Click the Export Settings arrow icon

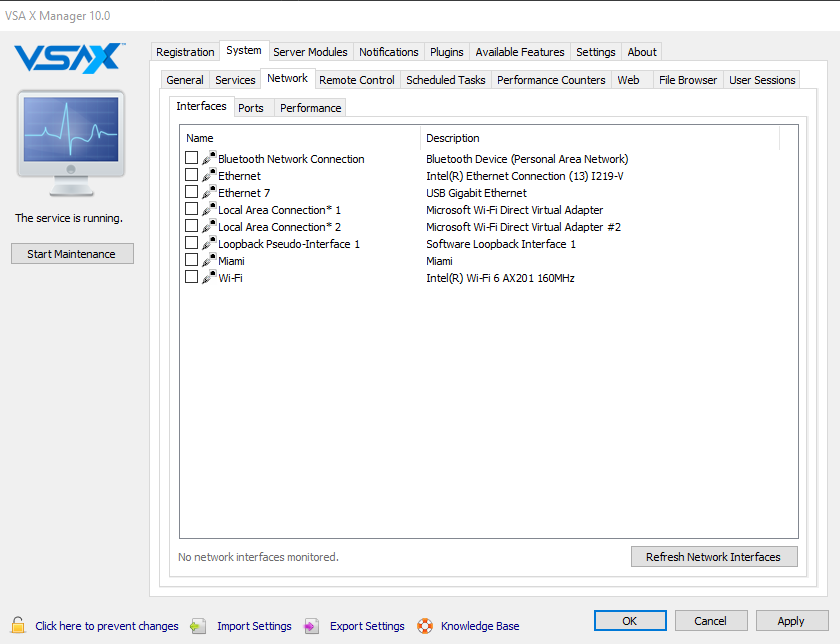311,626
